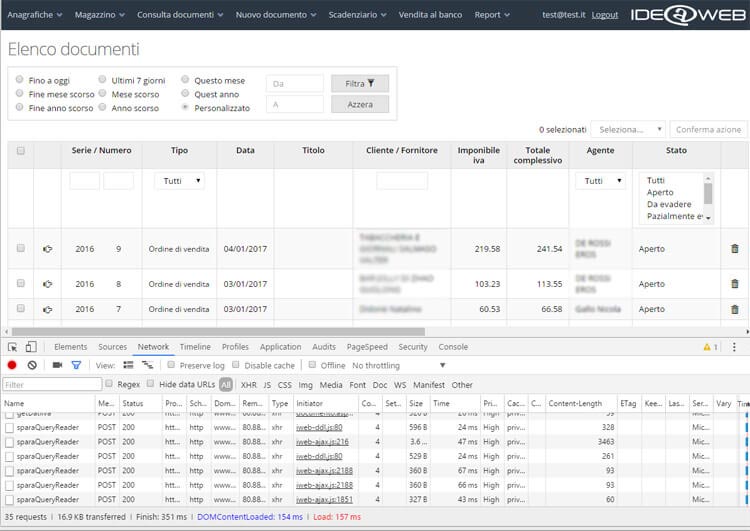Click the network Filter text field

[x=52, y=385]
